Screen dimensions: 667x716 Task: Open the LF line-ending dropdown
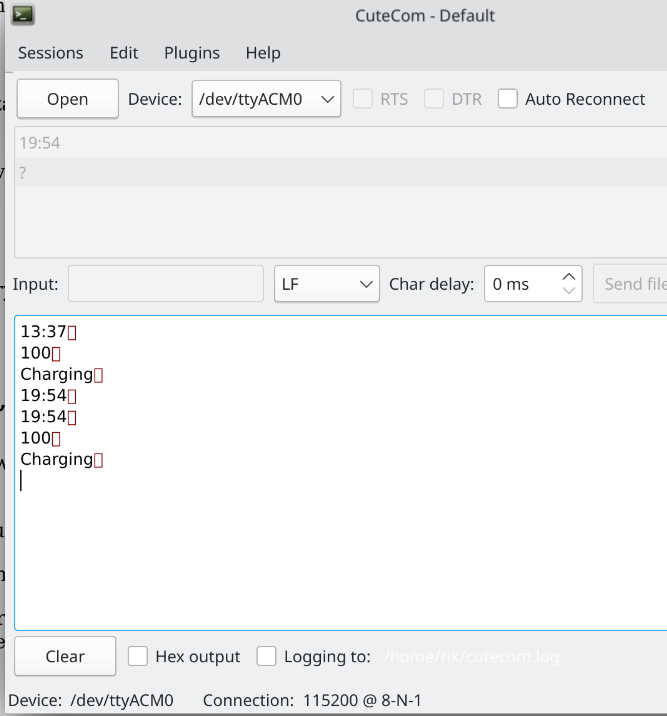(x=327, y=284)
